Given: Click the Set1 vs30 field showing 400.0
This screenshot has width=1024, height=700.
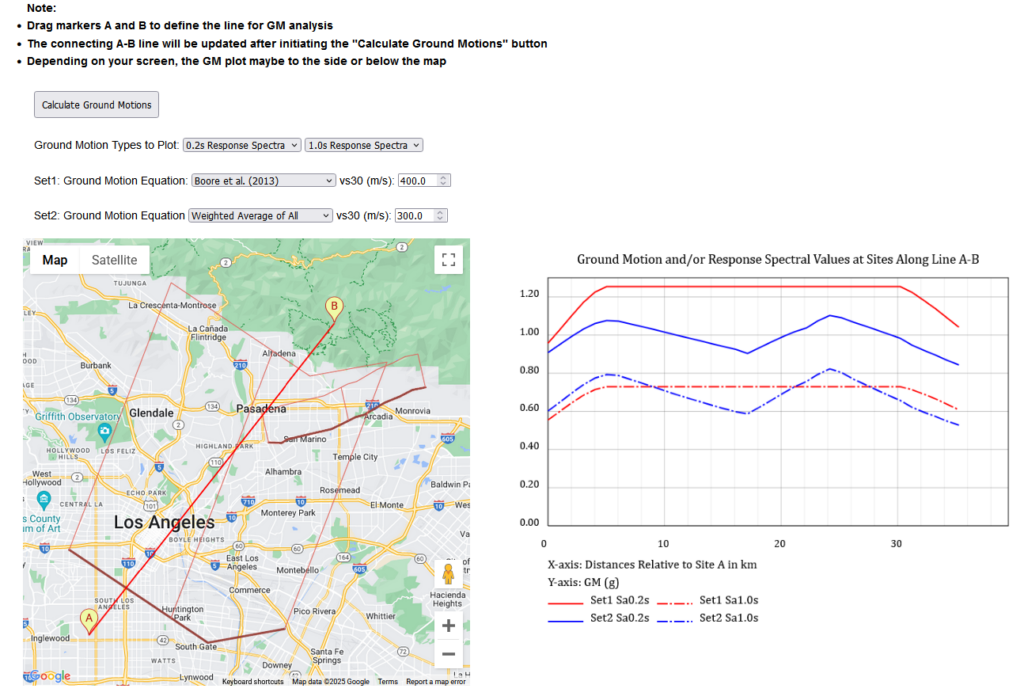Looking at the screenshot, I should coord(424,181).
